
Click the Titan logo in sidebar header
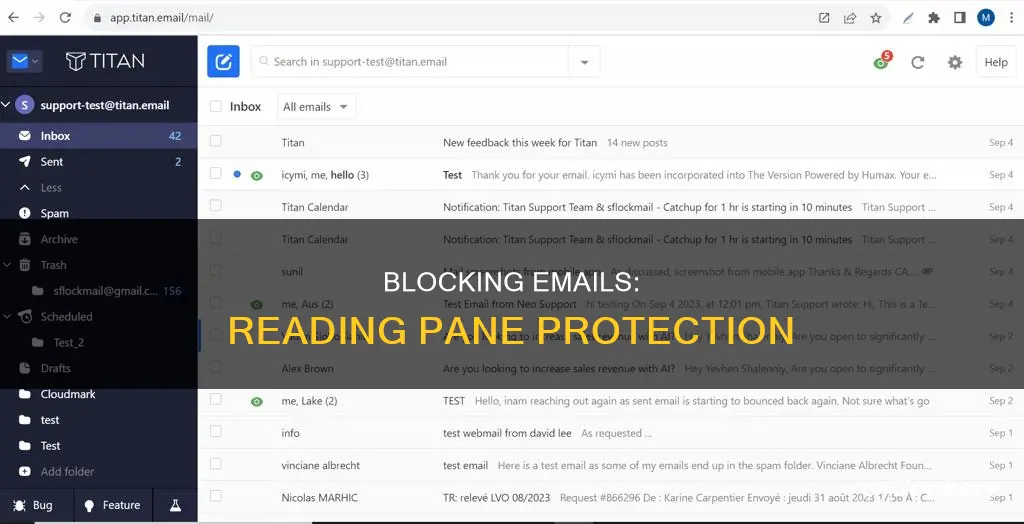[x=105, y=61]
